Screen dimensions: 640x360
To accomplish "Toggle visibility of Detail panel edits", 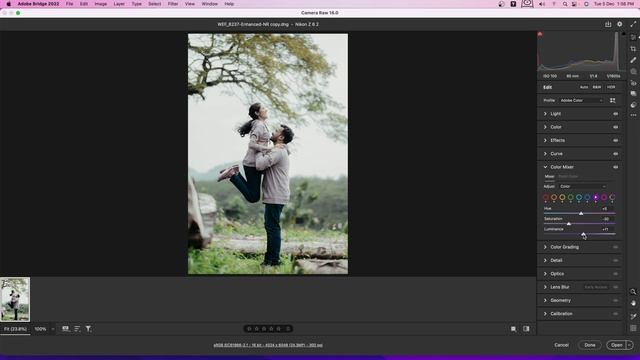I will pos(616,260).
